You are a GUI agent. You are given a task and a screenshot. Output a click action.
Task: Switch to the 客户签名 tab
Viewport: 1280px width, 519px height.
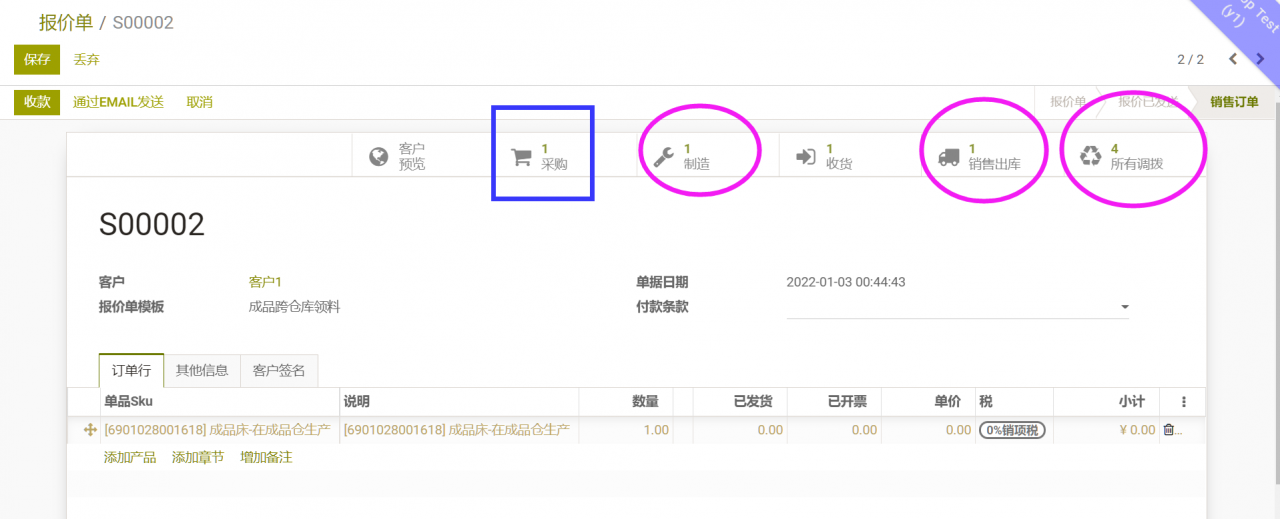279,370
